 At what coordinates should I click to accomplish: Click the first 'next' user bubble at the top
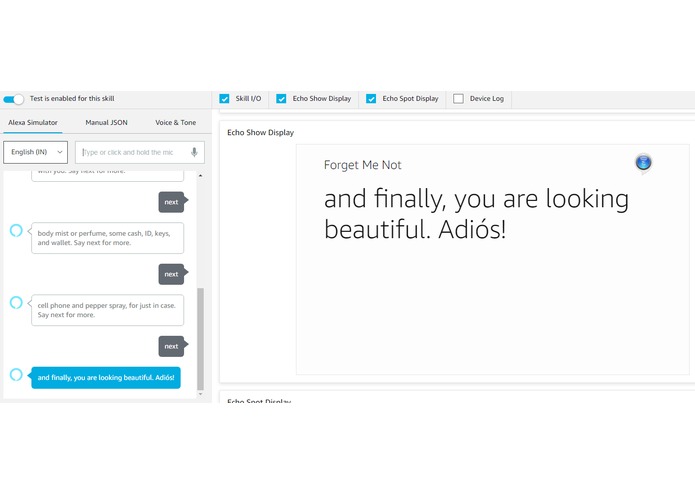172,202
